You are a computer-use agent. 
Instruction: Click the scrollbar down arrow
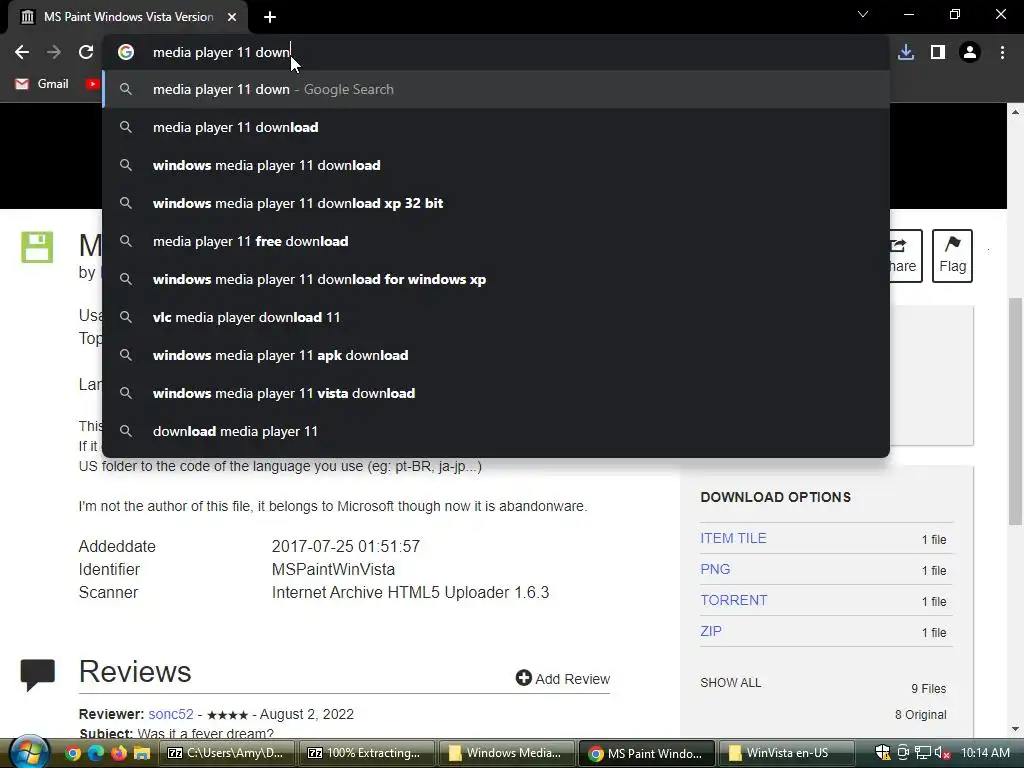(1015, 729)
